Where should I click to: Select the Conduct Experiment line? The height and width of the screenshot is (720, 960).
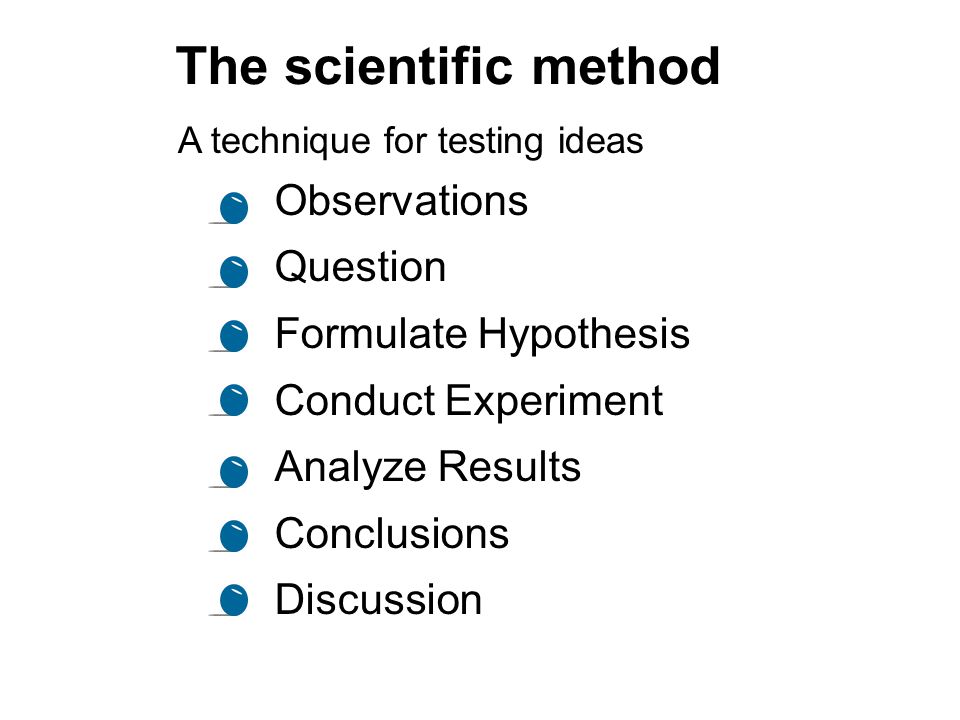click(x=469, y=402)
